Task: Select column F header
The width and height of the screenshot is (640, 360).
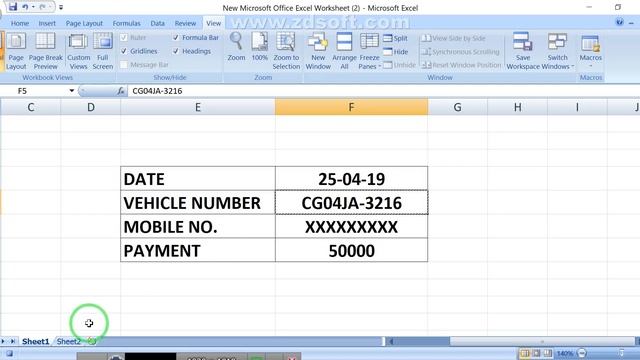Action: [x=351, y=107]
